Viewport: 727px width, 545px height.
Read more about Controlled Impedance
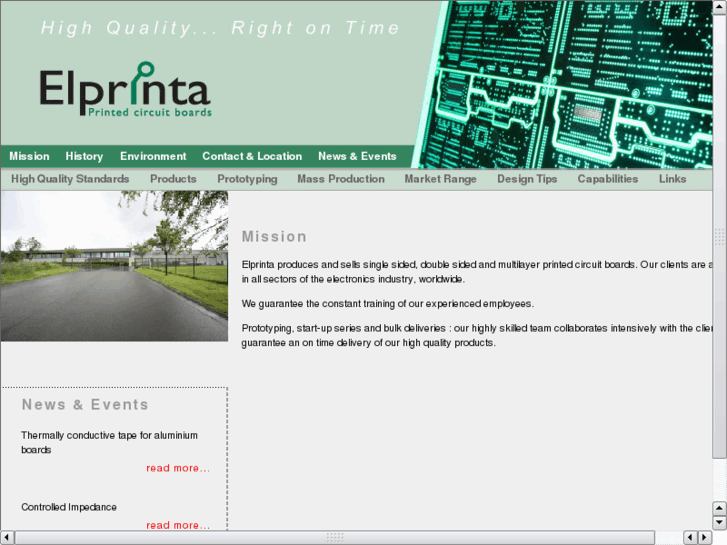click(178, 525)
